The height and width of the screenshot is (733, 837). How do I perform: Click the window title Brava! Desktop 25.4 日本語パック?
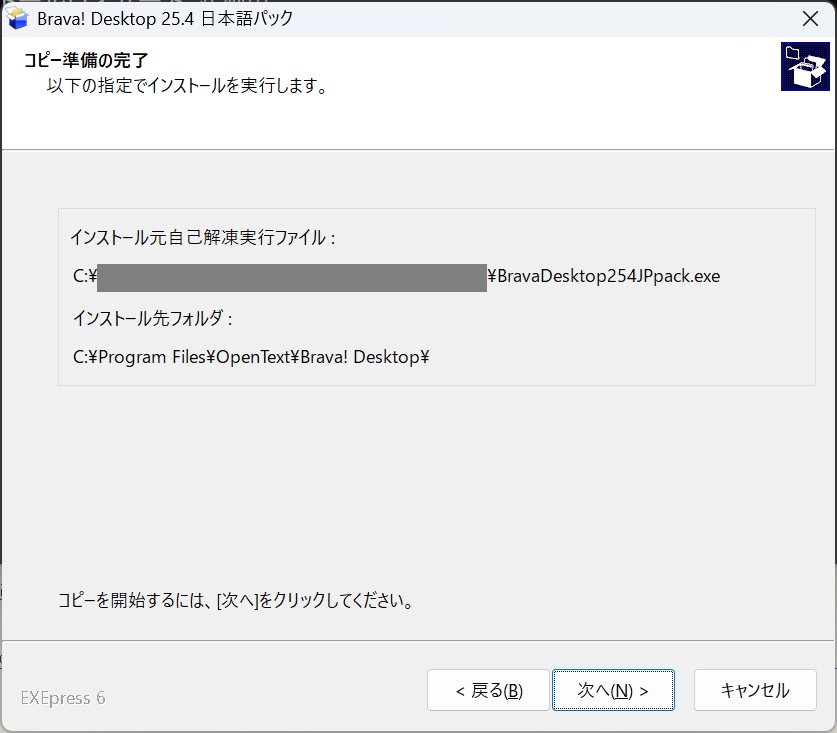(x=165, y=18)
